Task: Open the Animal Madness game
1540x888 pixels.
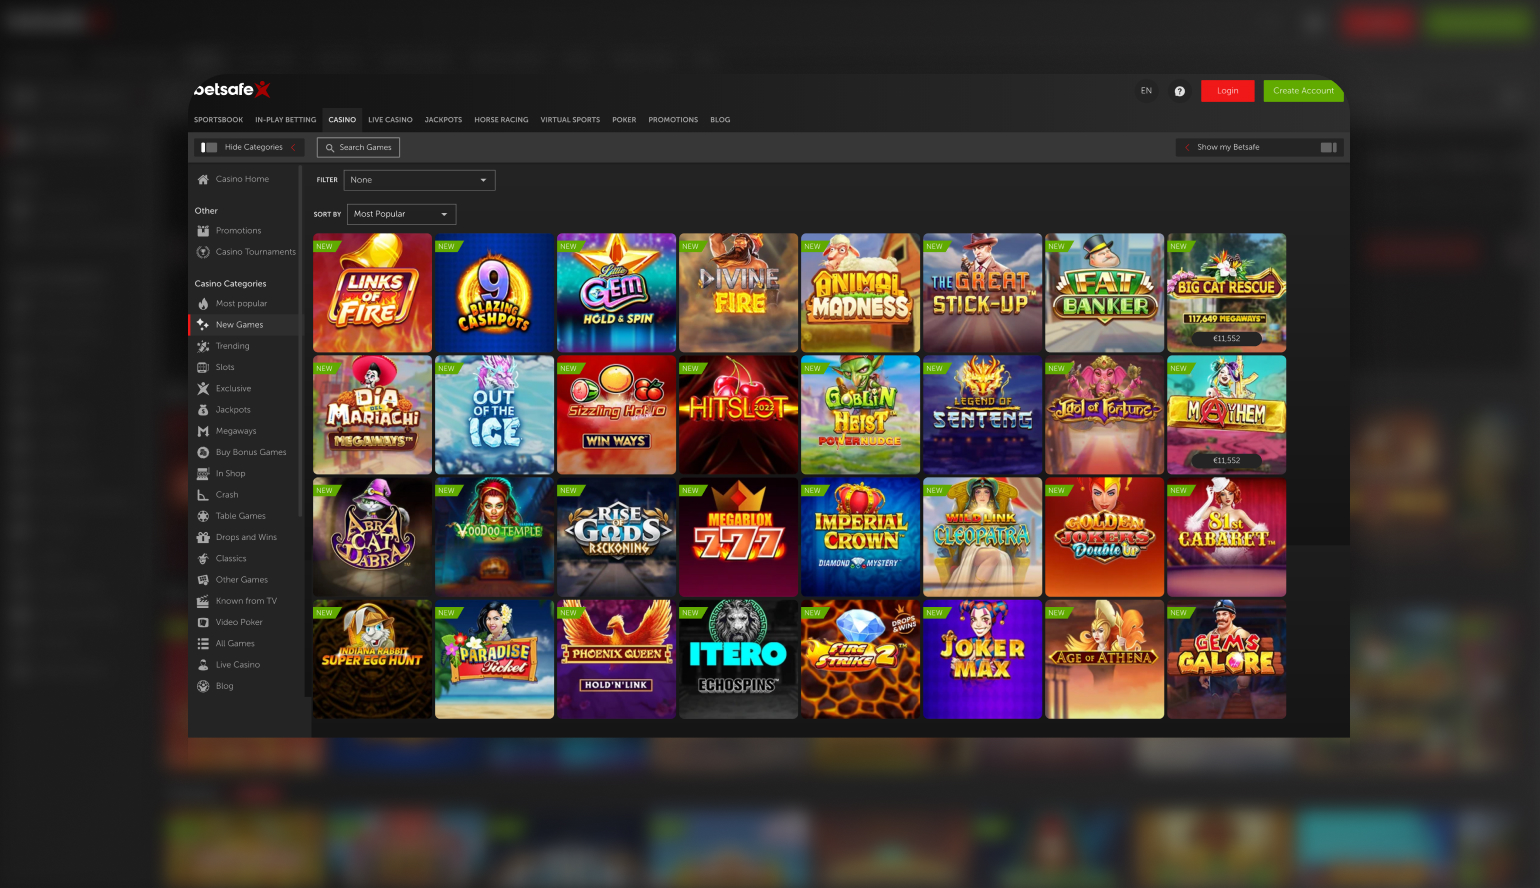Action: click(860, 293)
